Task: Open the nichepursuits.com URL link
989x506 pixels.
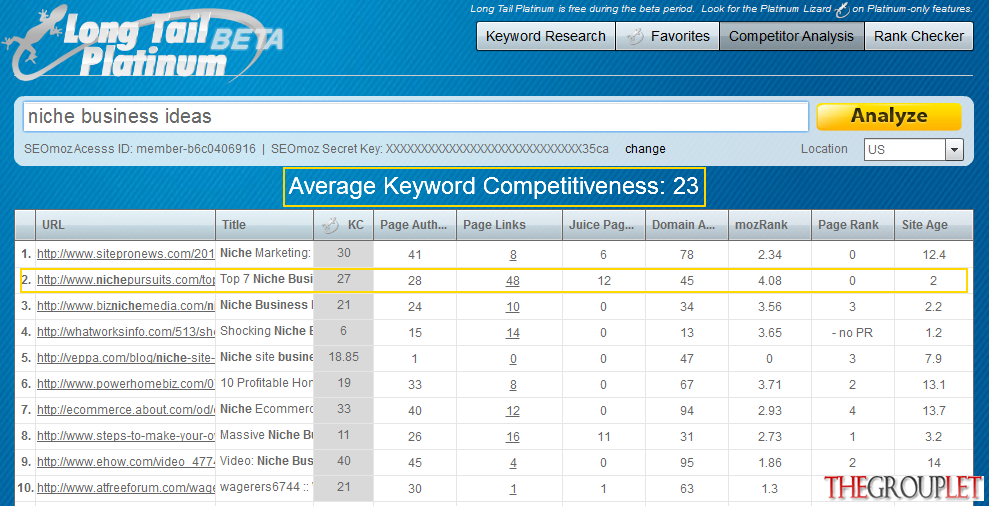Action: pos(126,280)
